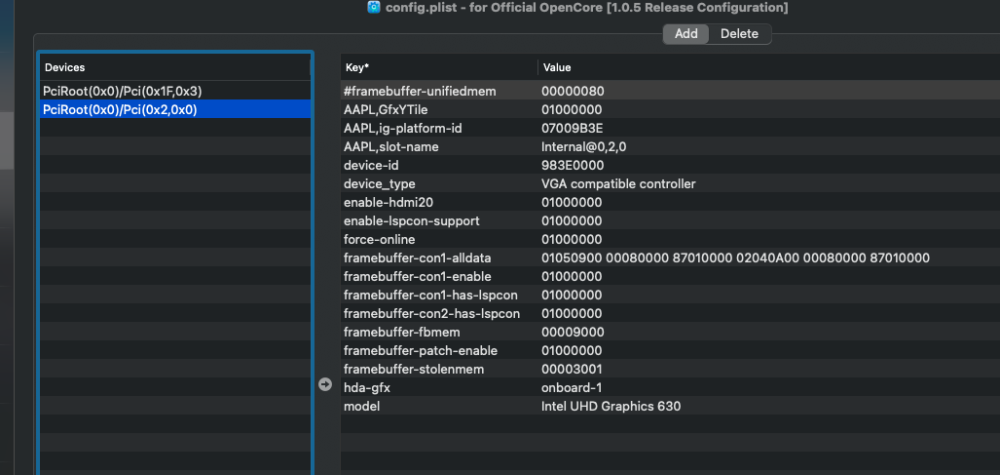Select the hda-gfx key

365,388
